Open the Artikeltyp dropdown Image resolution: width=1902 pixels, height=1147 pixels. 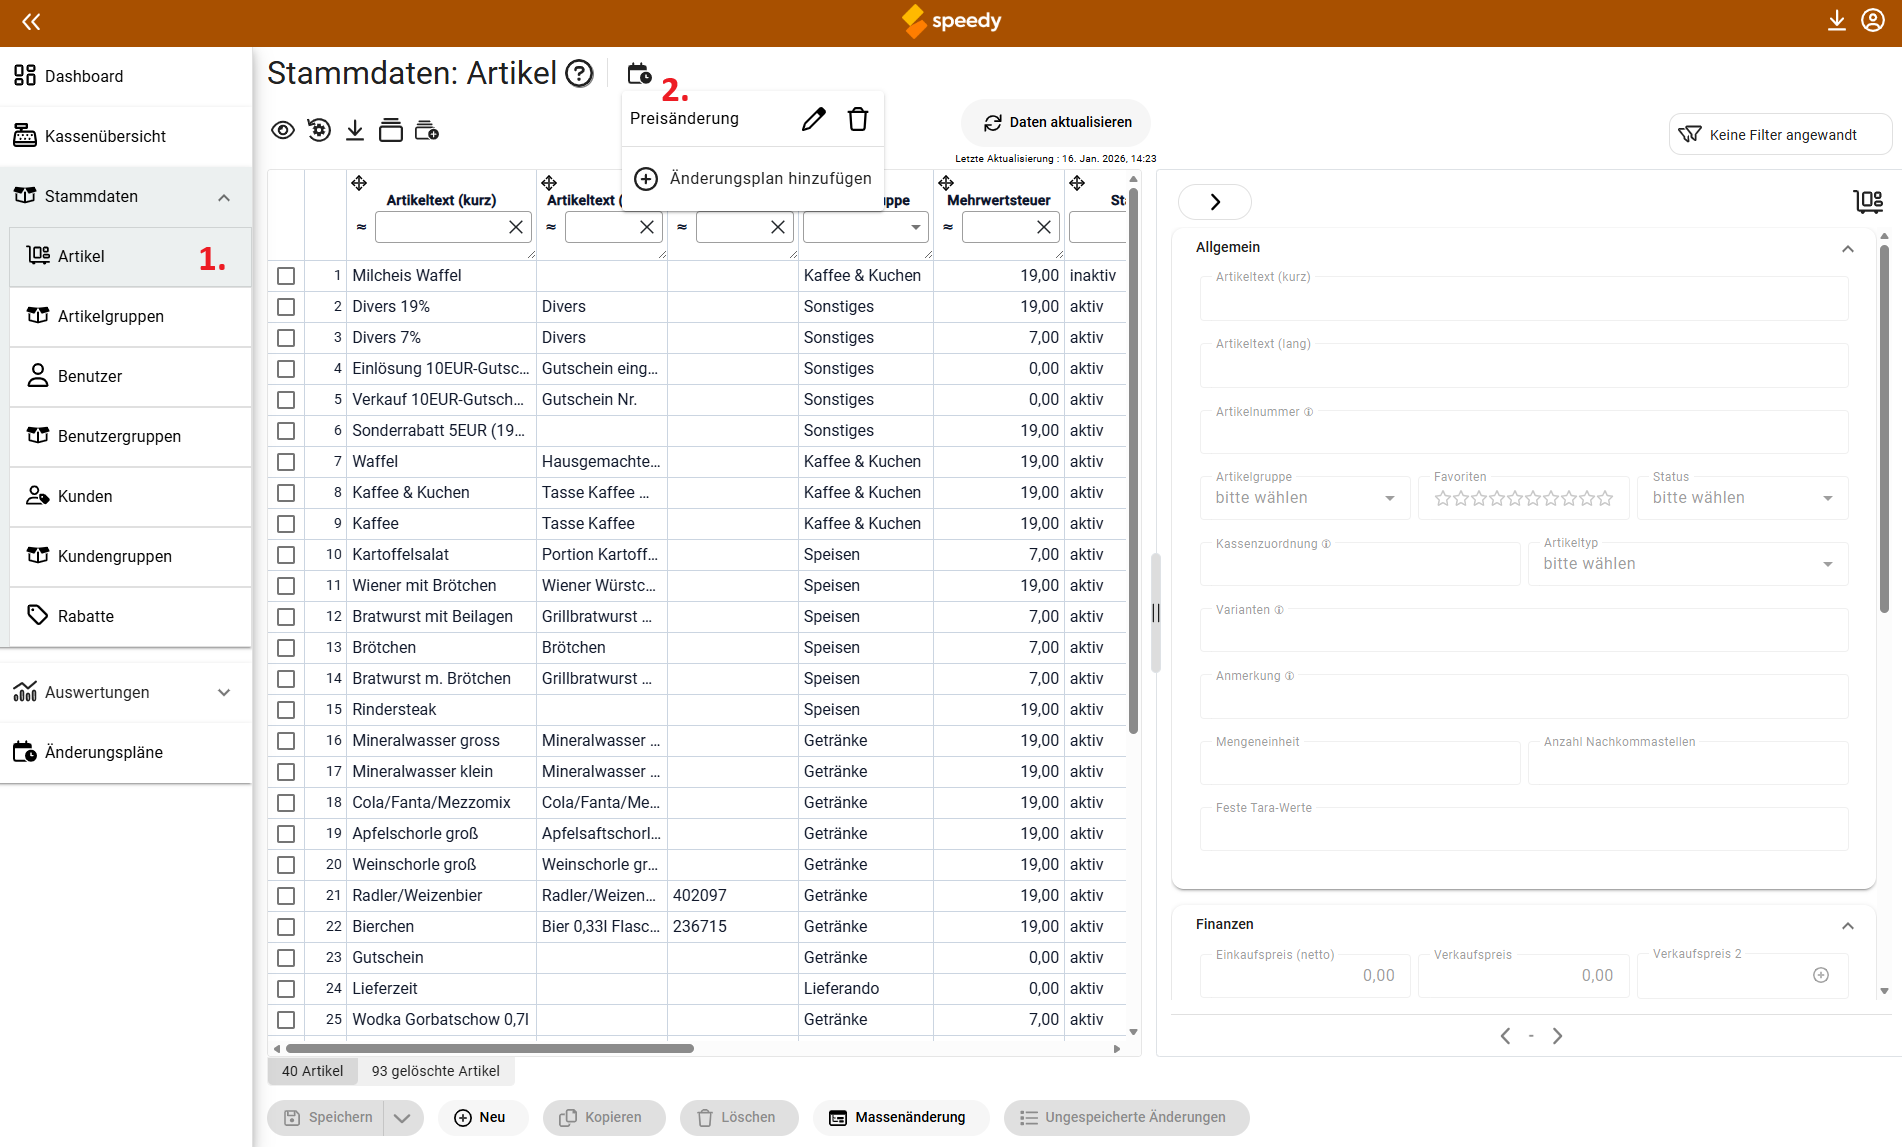[1688, 564]
